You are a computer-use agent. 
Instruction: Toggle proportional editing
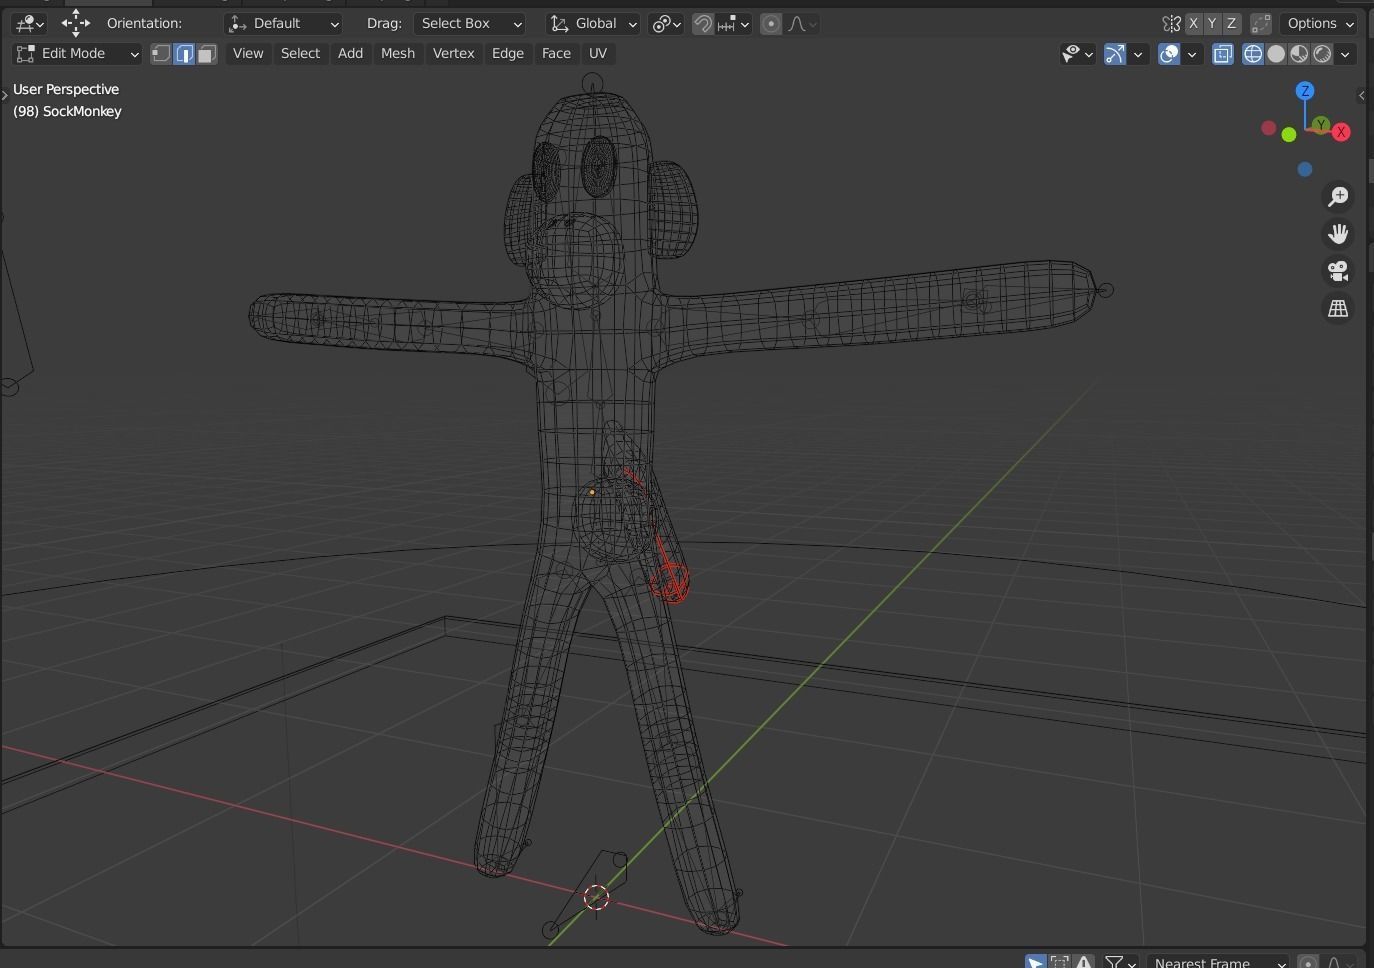pos(771,23)
